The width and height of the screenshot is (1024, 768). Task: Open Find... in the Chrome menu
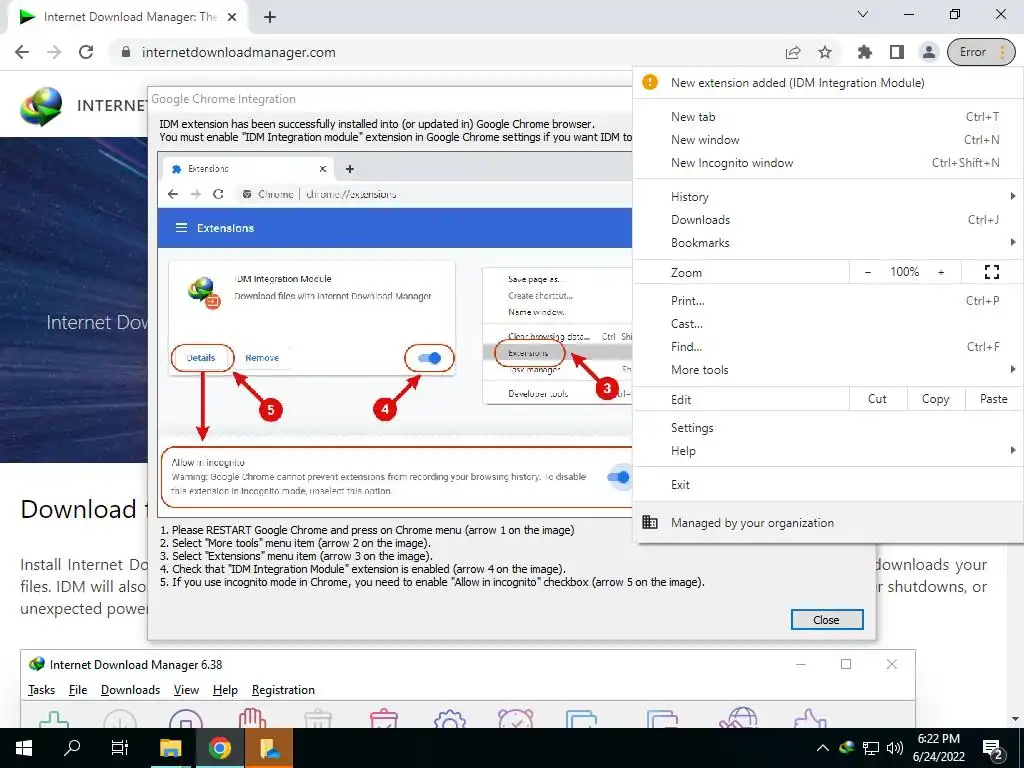pyautogui.click(x=828, y=347)
